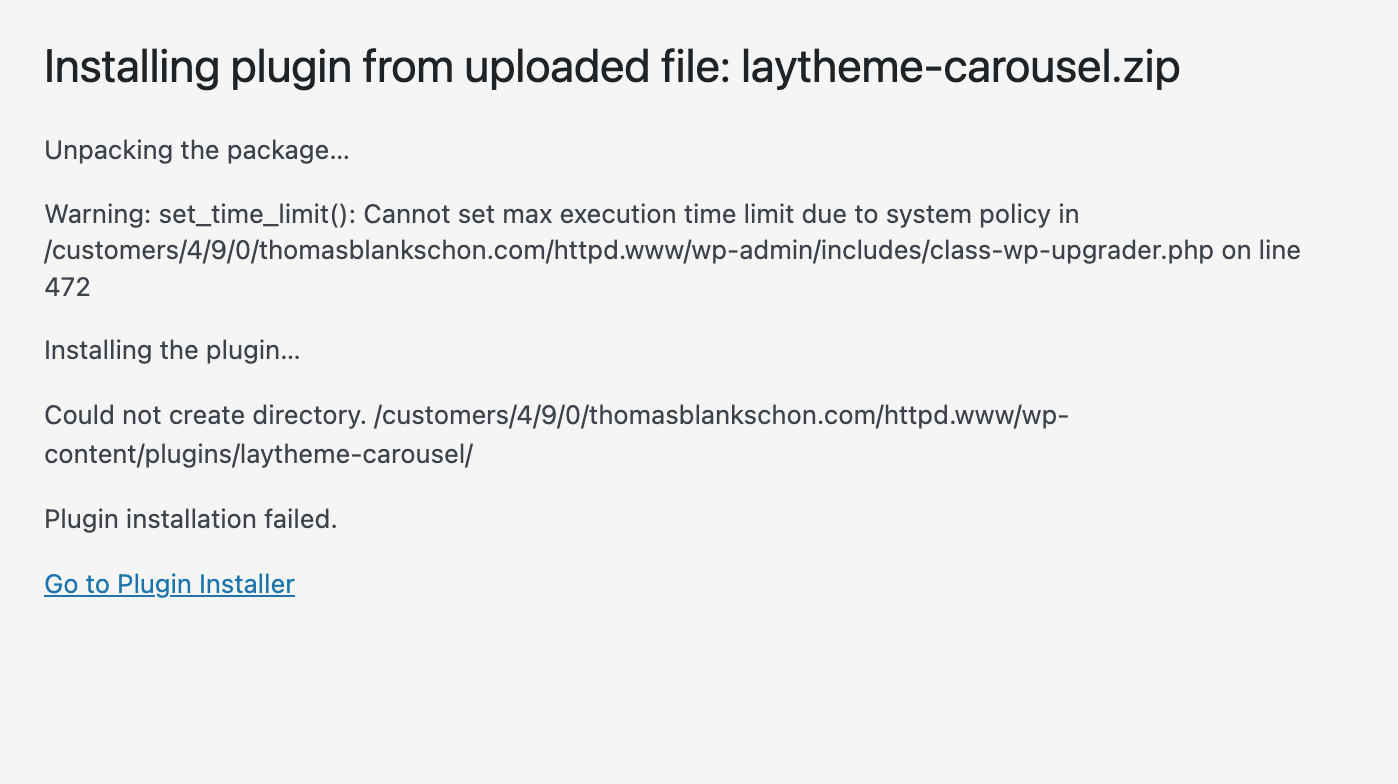Screen dimensions: 1398x784
Task: Click the line number 472
Action: pos(67,287)
